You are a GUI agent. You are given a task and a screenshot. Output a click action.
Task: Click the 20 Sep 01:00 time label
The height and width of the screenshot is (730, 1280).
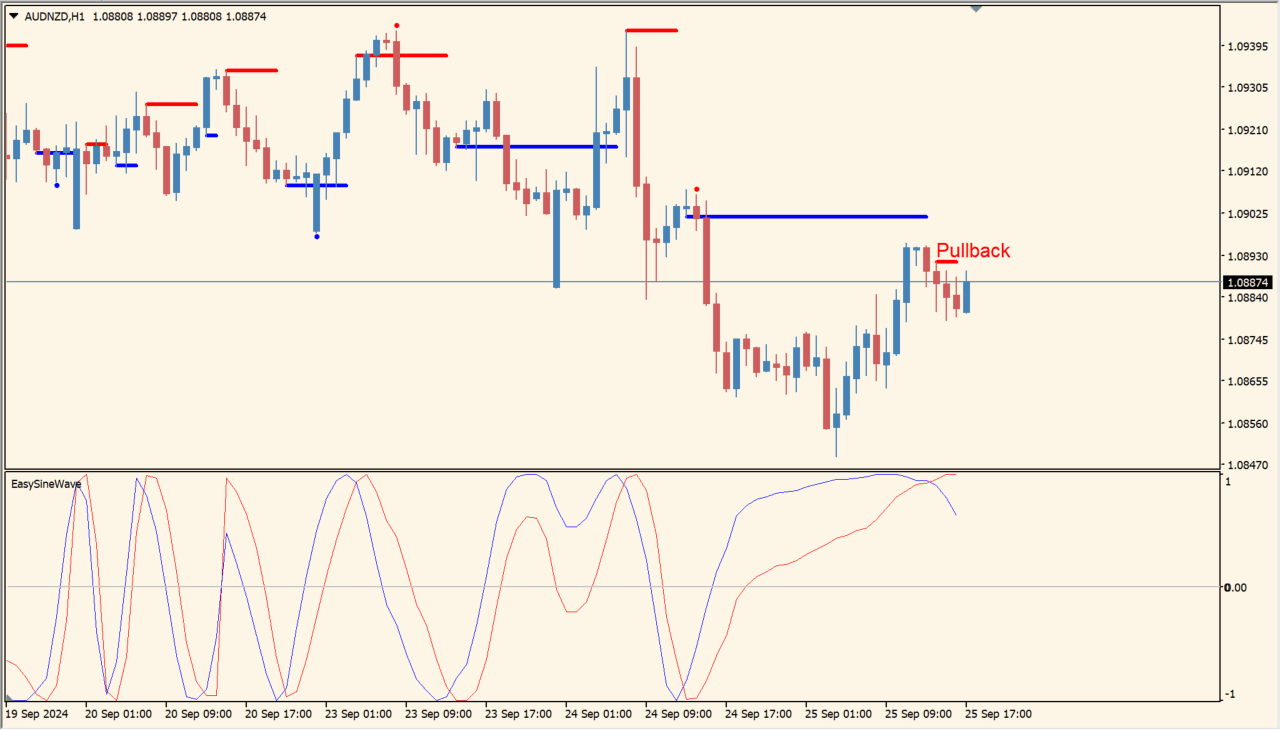[x=118, y=714]
